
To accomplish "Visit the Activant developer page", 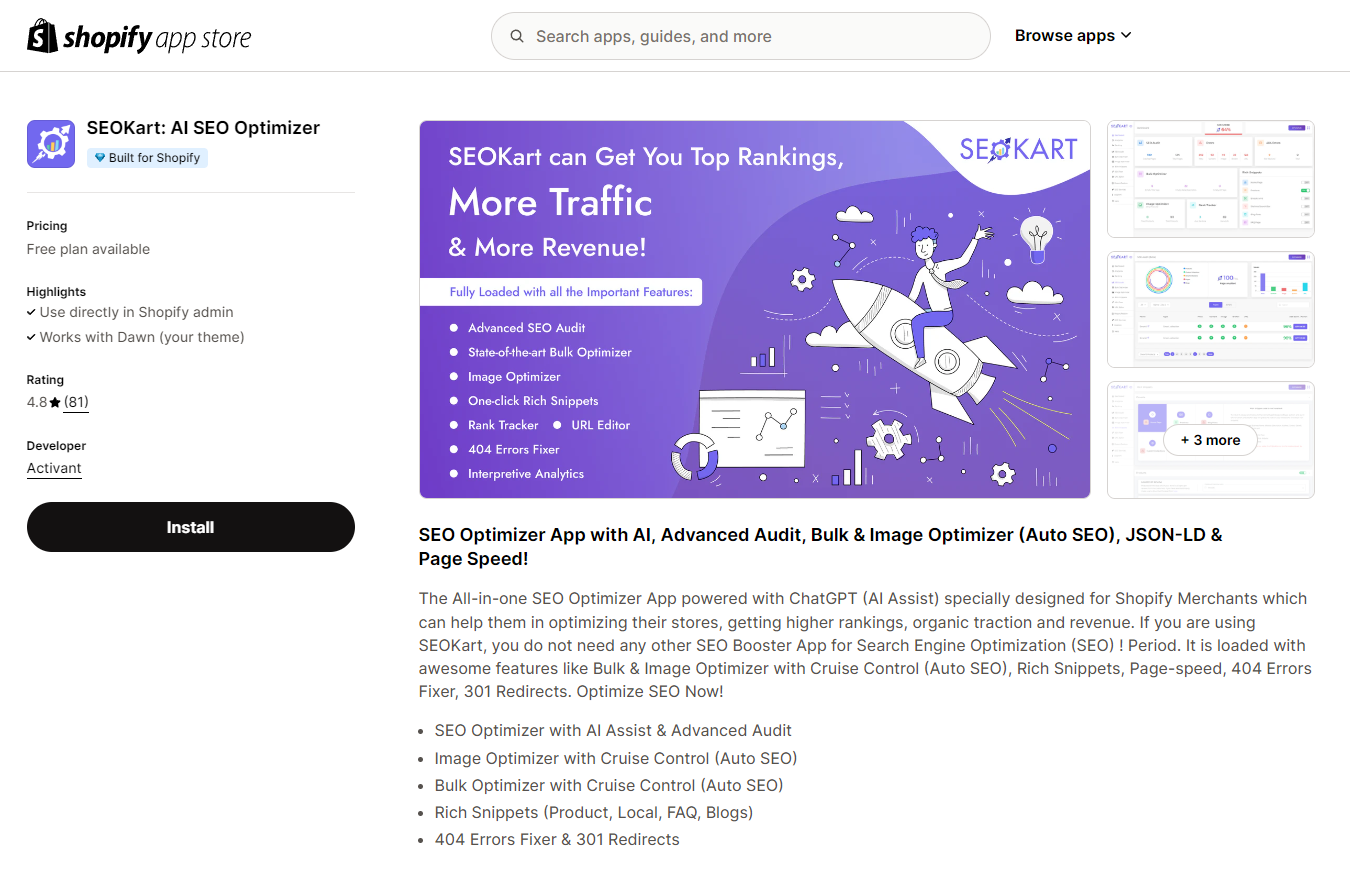I will click(54, 468).
